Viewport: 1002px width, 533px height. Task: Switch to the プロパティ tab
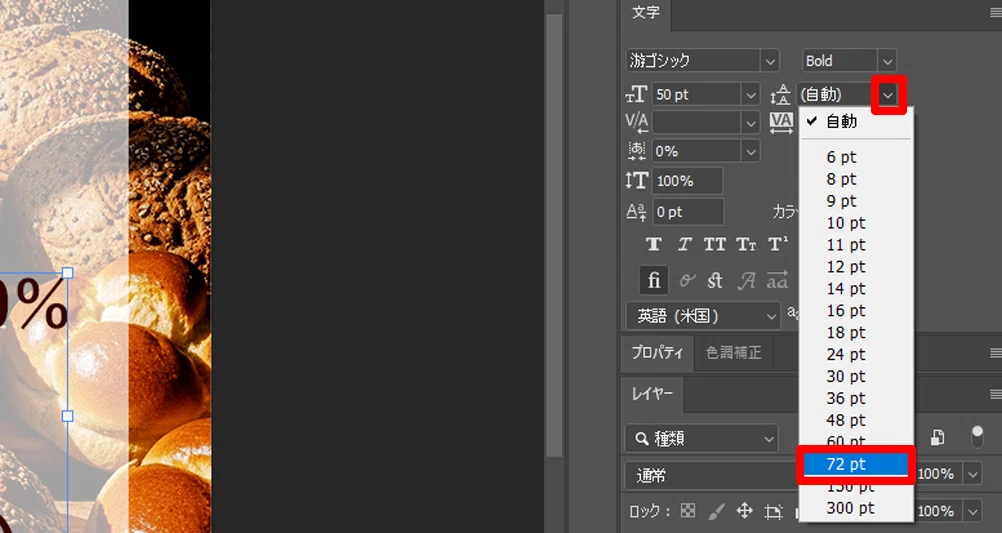point(657,353)
